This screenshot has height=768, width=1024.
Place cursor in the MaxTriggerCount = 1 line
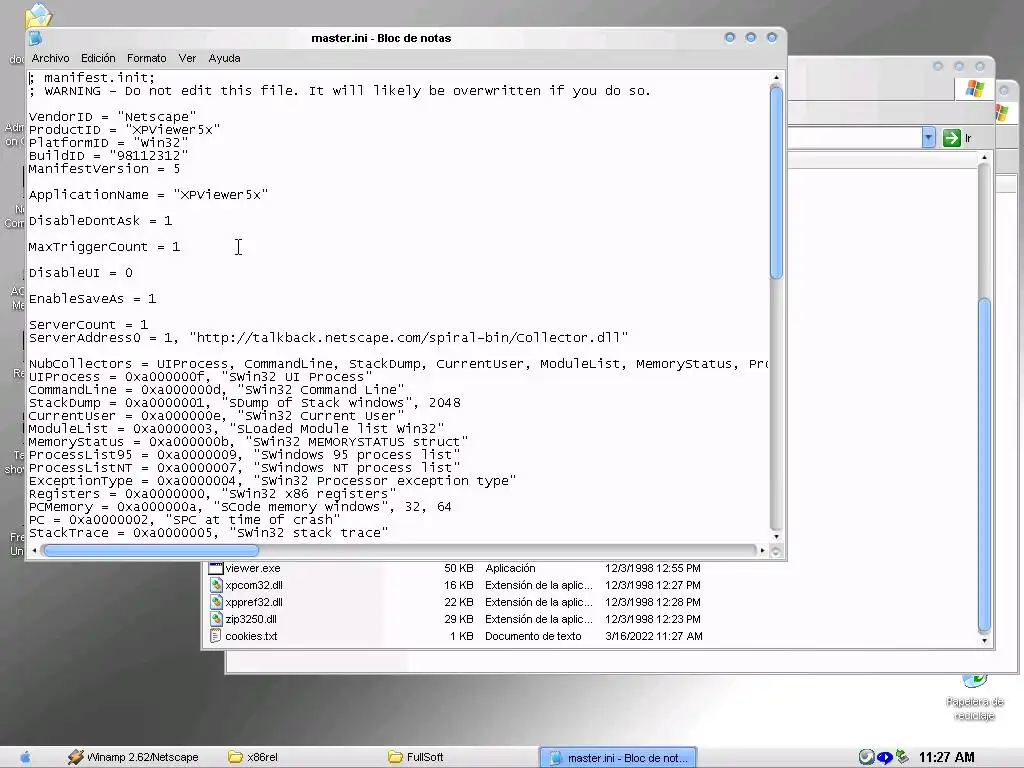click(x=104, y=247)
